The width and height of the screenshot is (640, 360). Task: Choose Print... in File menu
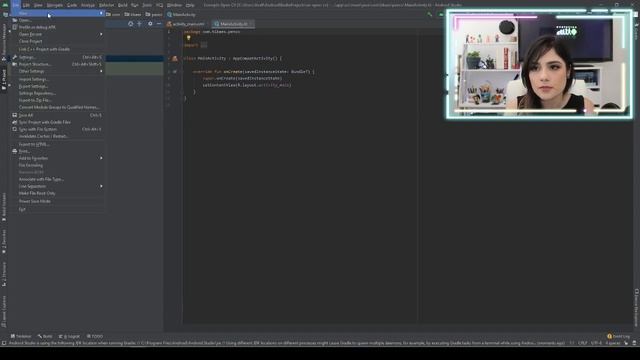click(x=58, y=151)
